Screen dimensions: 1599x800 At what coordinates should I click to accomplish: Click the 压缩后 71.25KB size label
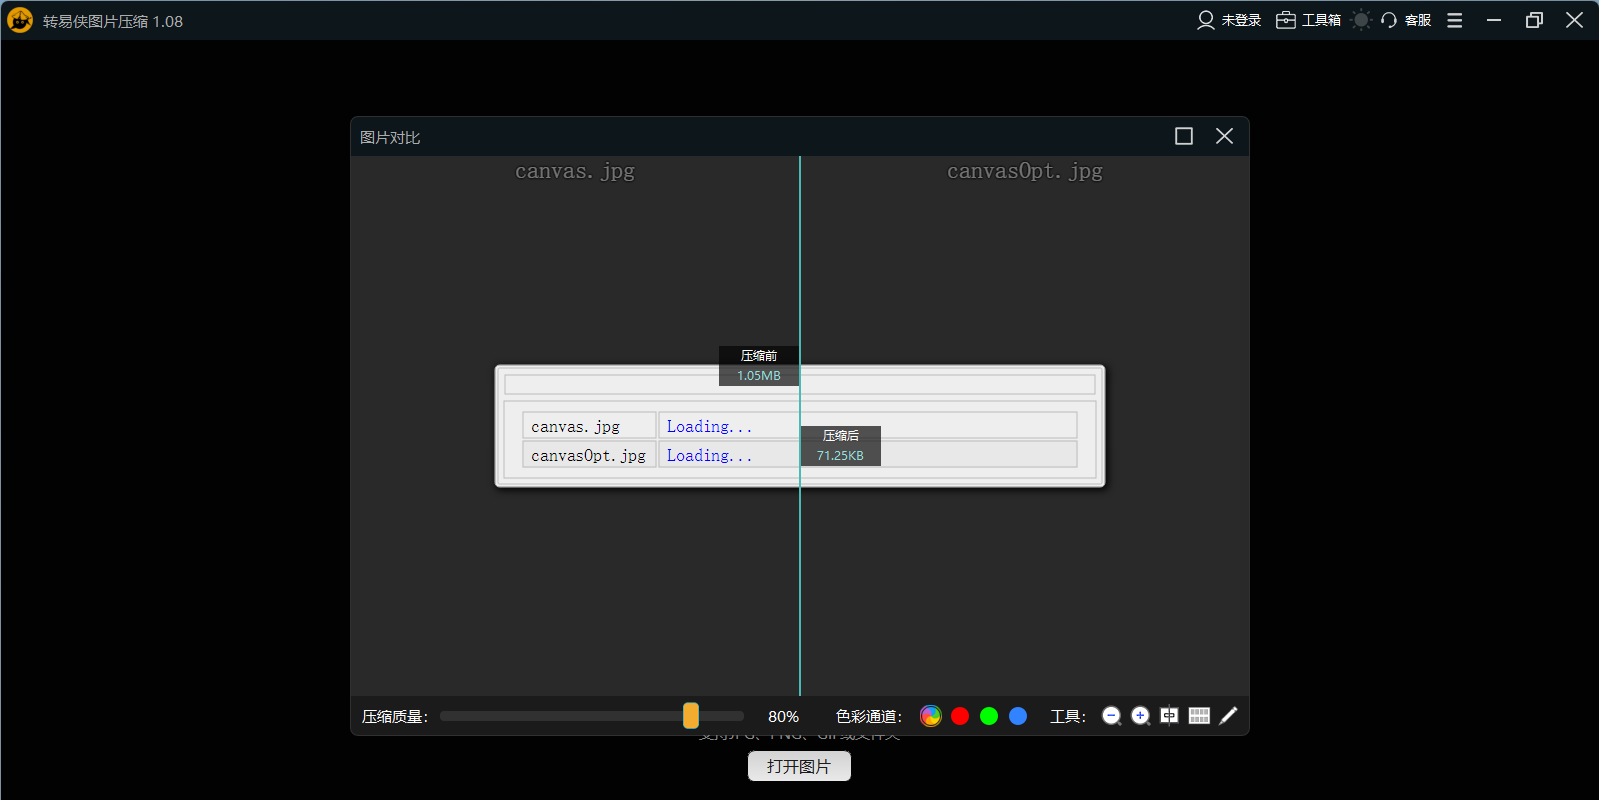point(841,446)
